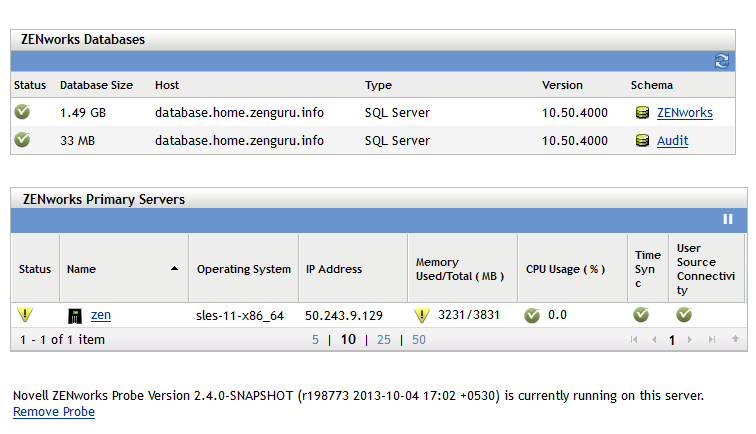756x434 pixels.
Task: Pause the Primary Servers panel refresh
Action: [x=728, y=219]
